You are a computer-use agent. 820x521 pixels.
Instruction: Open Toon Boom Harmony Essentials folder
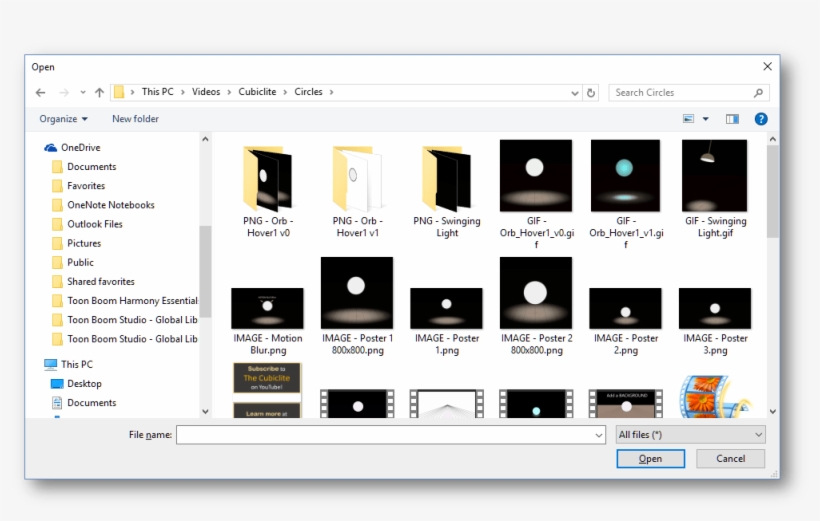point(132,300)
